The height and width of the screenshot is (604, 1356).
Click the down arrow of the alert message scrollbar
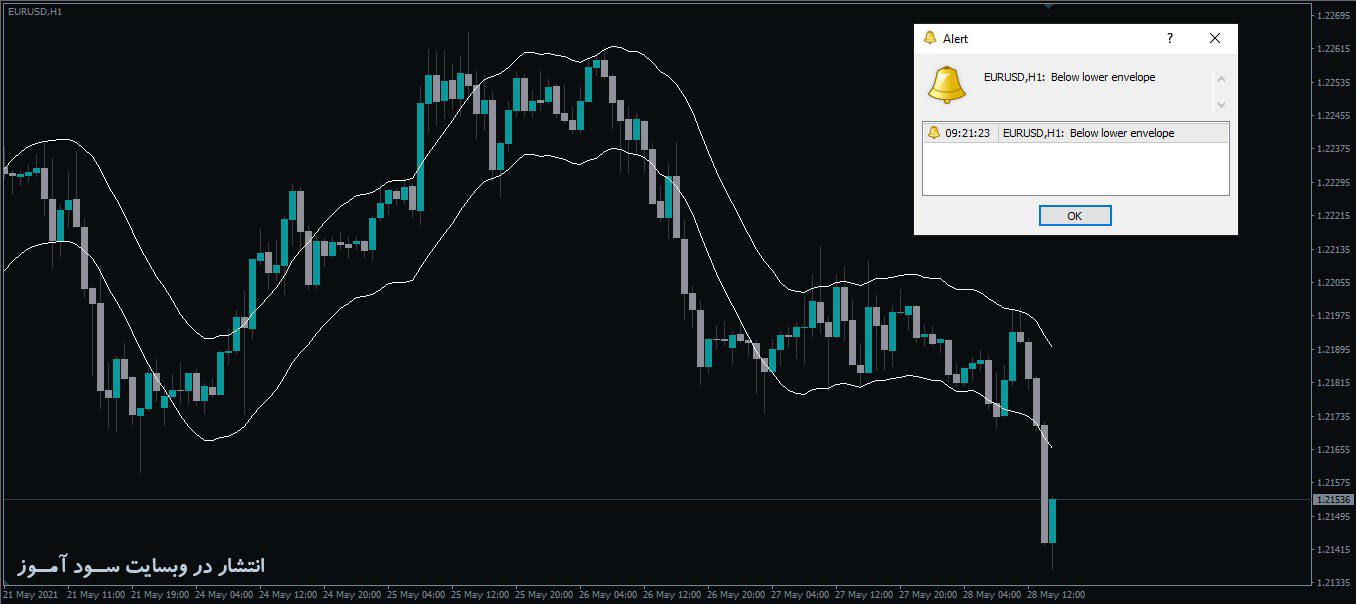coord(1221,104)
